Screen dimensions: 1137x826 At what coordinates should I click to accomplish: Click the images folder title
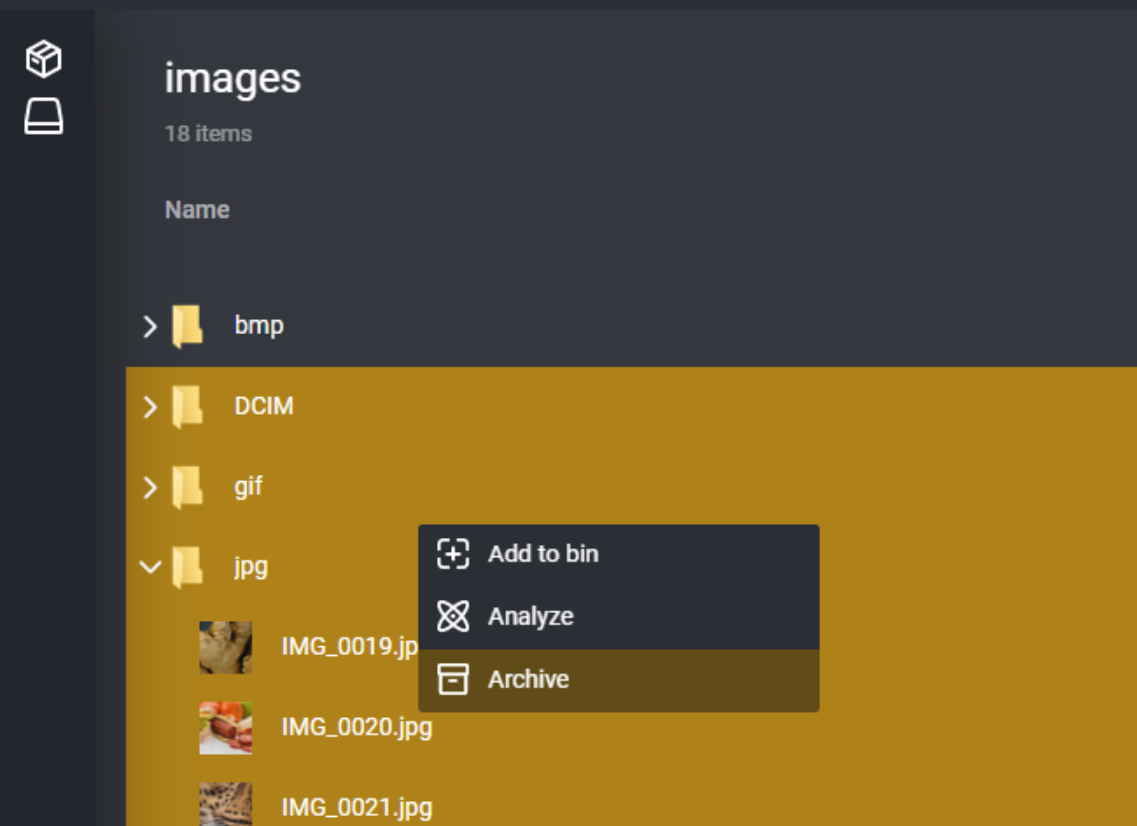tap(233, 78)
